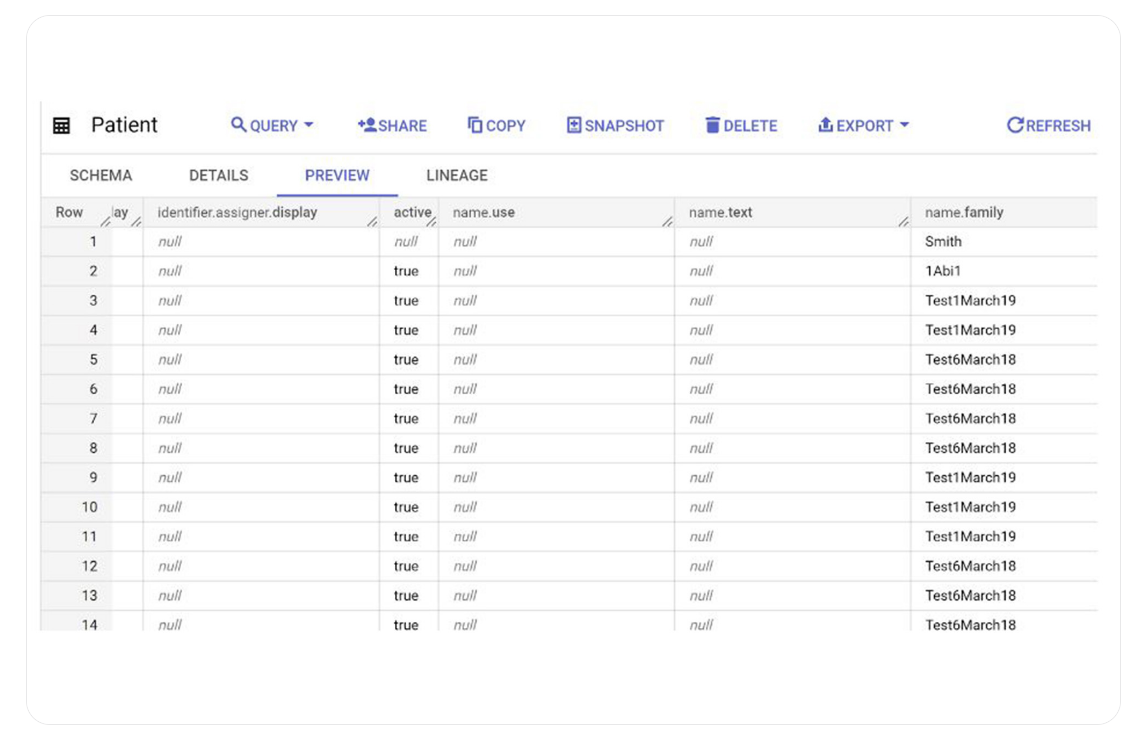The image size is (1142, 749).
Task: Switch to the Schema tab
Action: coord(101,175)
